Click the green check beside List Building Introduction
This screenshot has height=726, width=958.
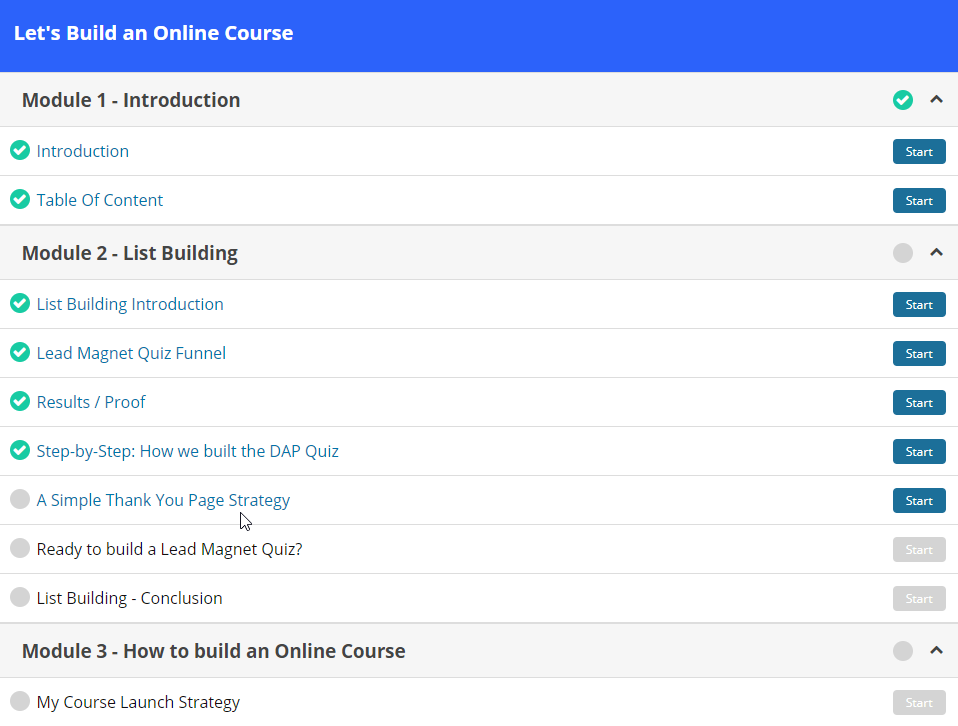click(20, 304)
